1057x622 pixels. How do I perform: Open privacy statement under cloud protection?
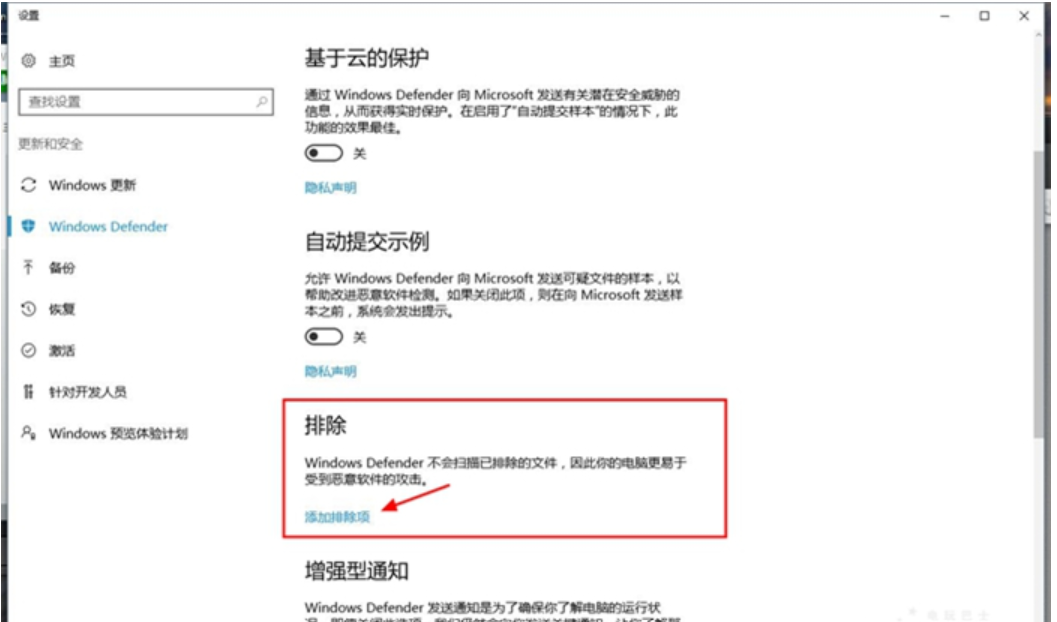point(330,187)
